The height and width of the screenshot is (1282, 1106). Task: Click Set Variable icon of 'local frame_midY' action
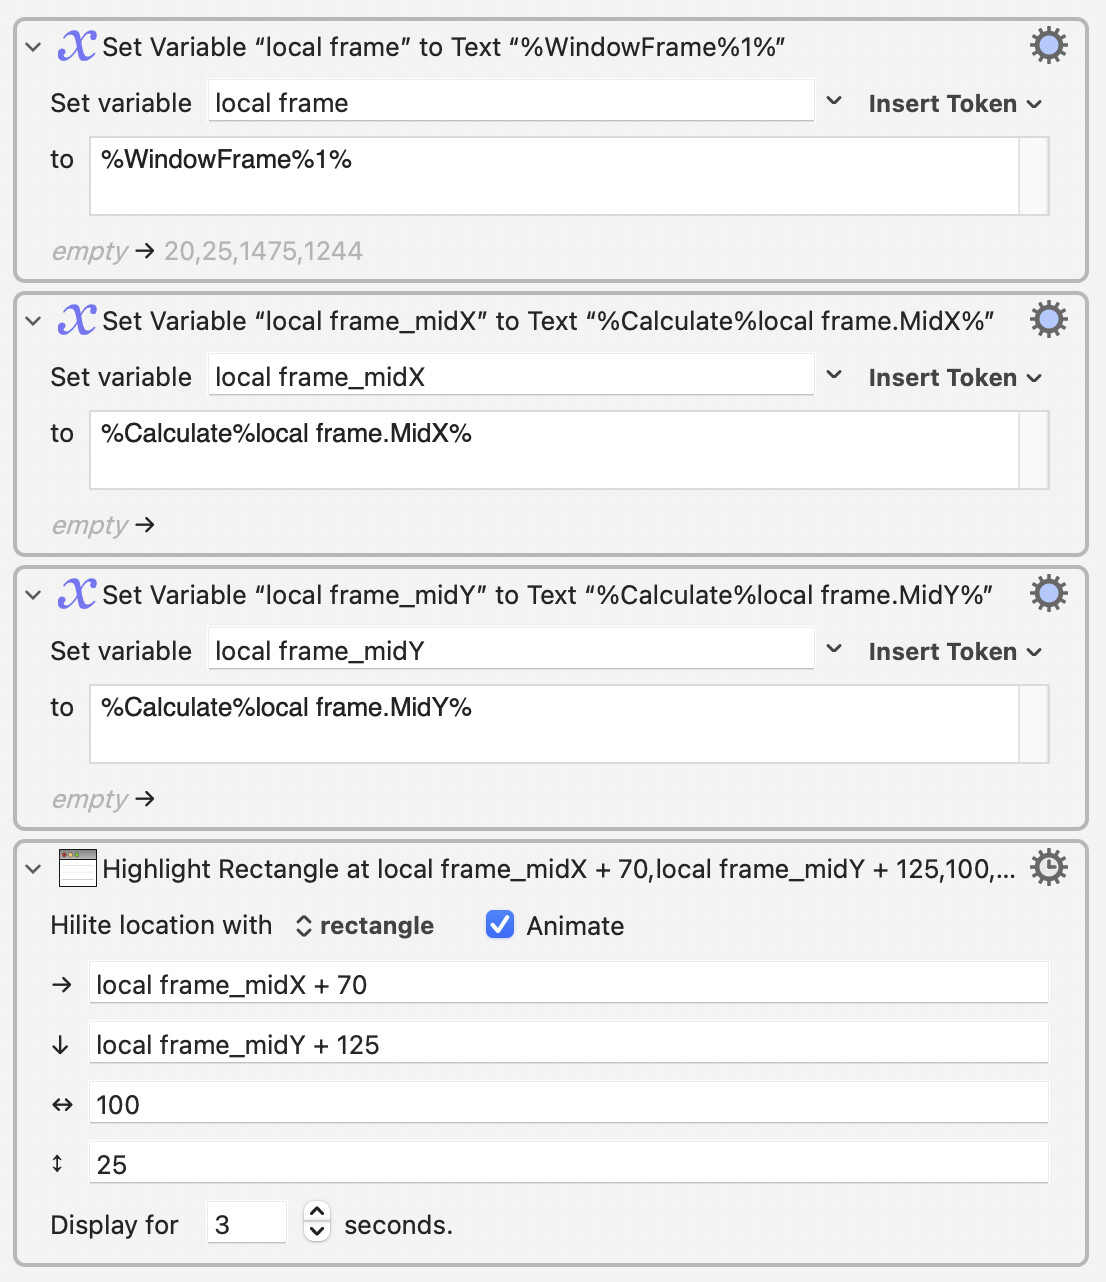click(x=77, y=594)
